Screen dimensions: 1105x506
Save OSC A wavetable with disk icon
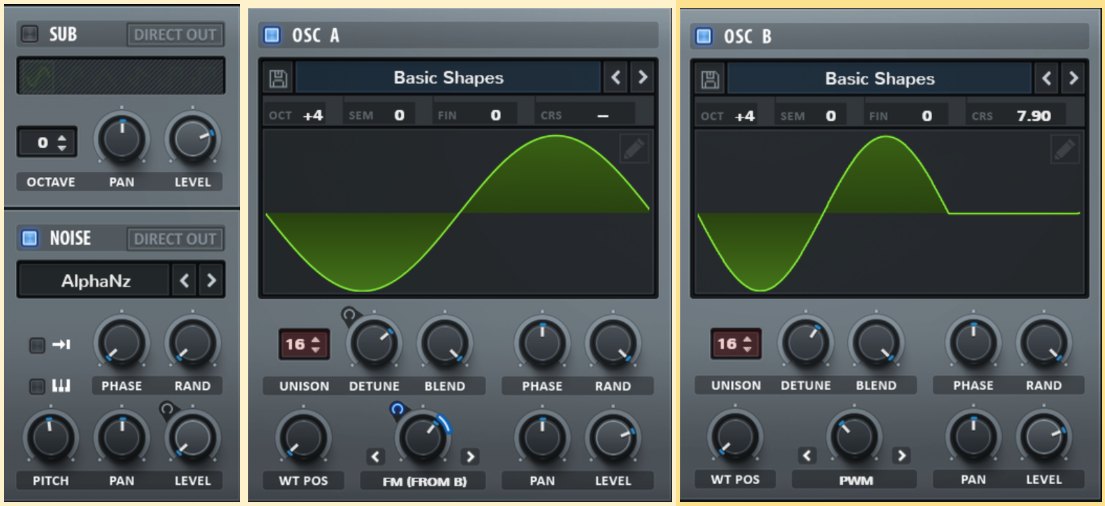point(280,78)
